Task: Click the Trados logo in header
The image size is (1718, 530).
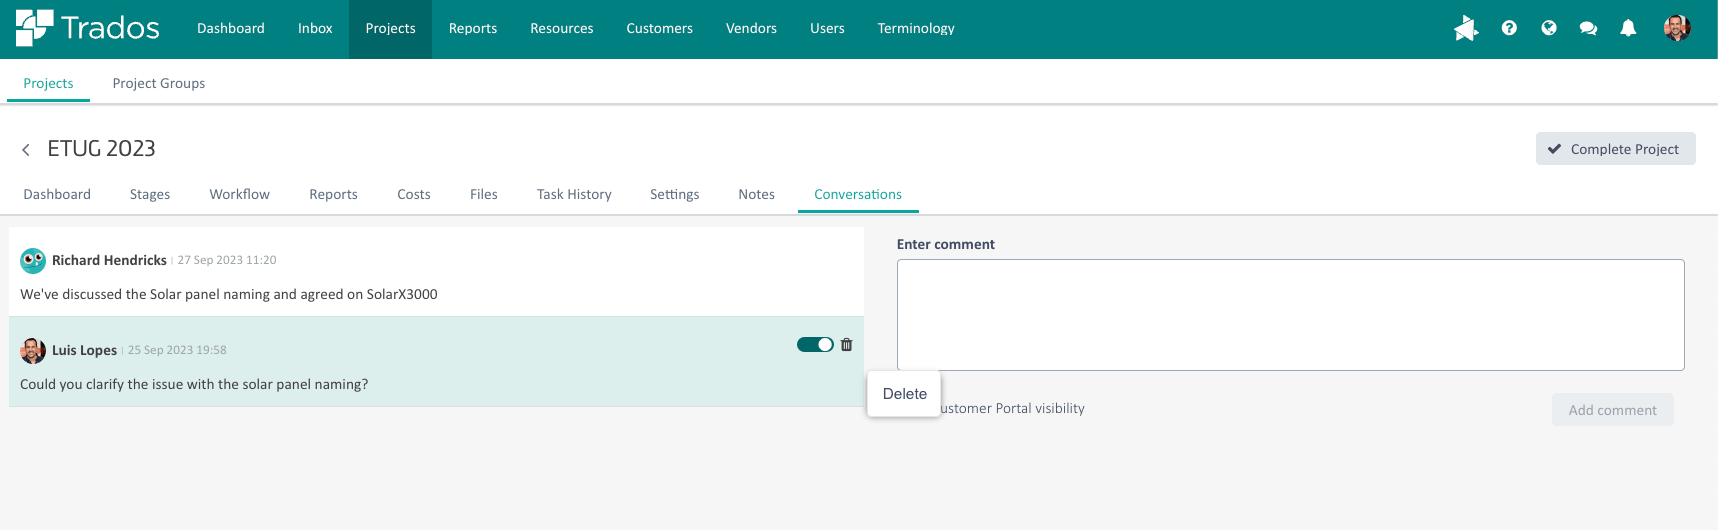Action: click(87, 28)
